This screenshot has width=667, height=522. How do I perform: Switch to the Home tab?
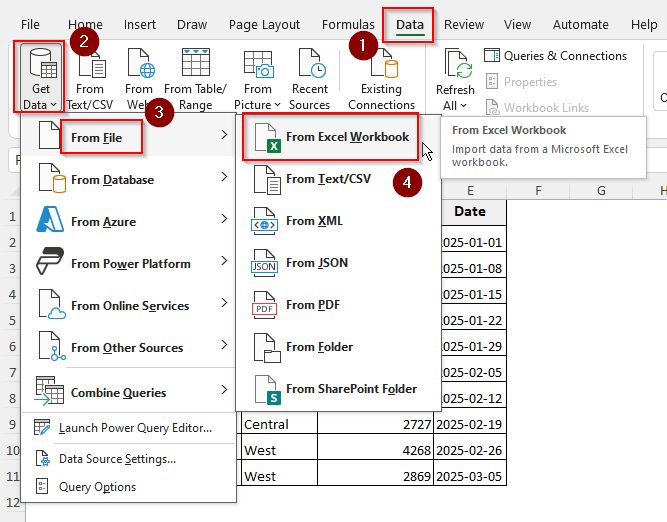(x=85, y=25)
